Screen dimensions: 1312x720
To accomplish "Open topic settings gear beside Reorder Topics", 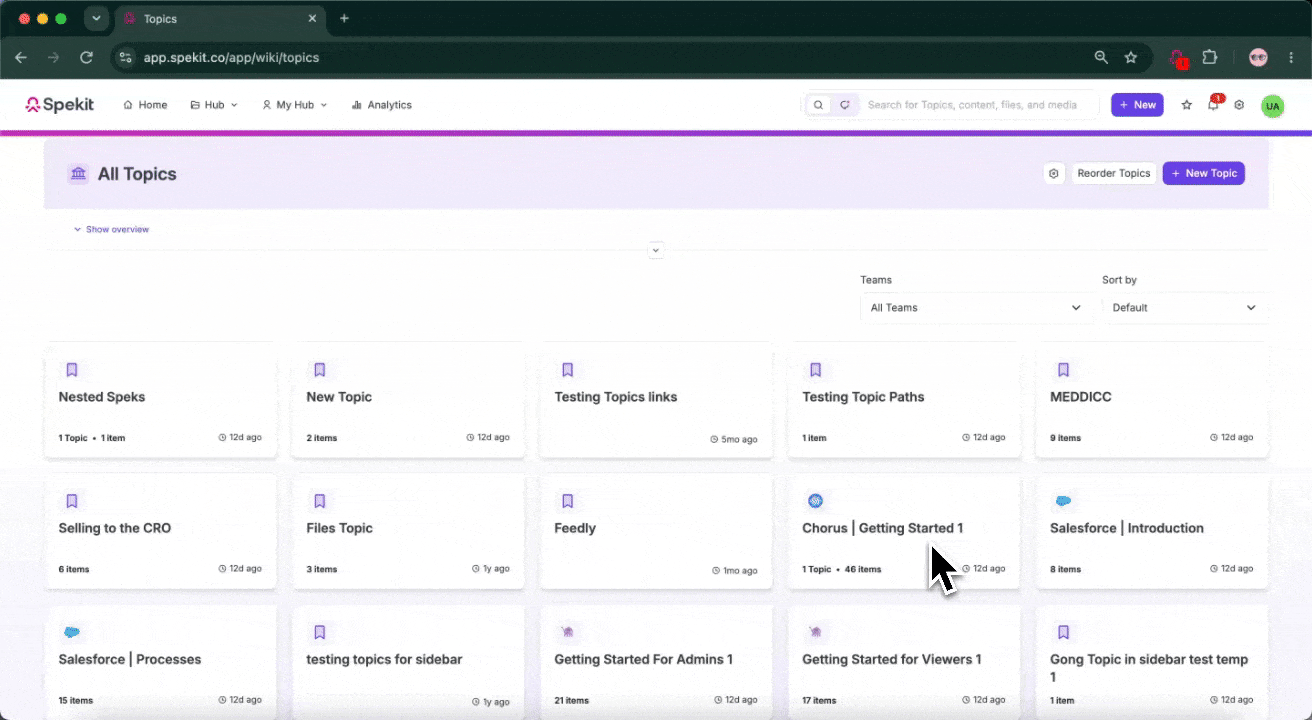I will pyautogui.click(x=1053, y=174).
